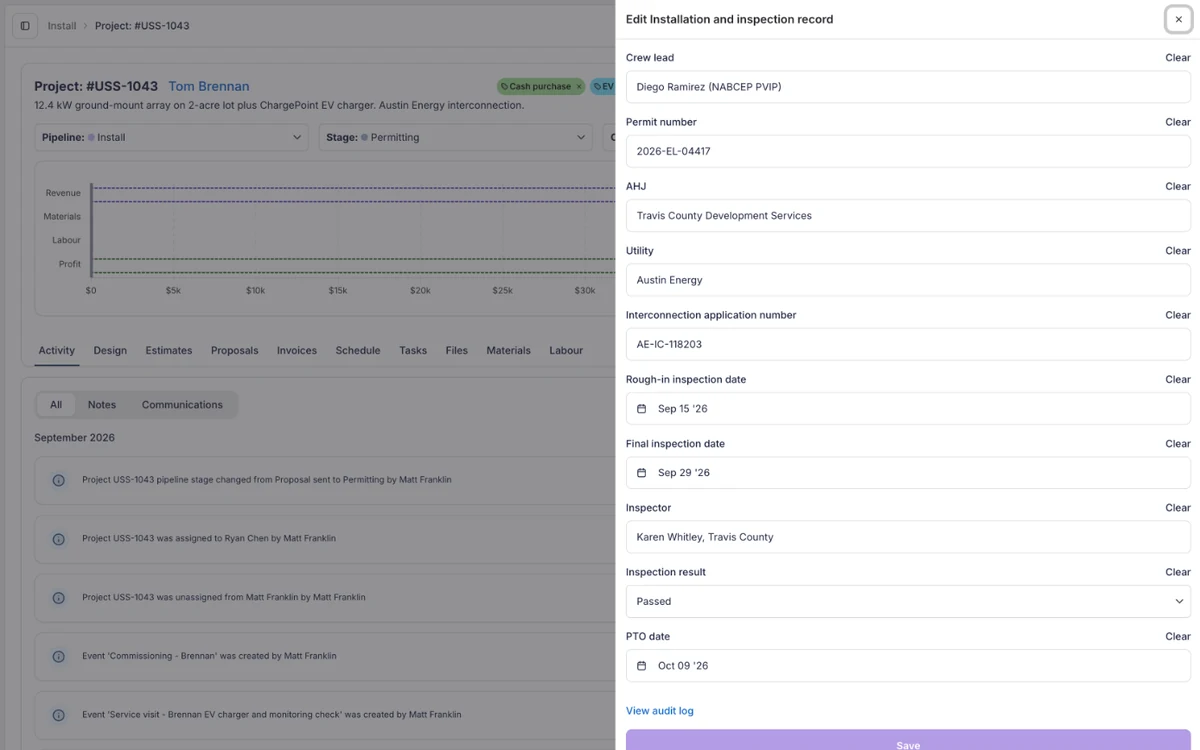The height and width of the screenshot is (750, 1200).
Task: Switch to the Design tab
Action: (110, 351)
